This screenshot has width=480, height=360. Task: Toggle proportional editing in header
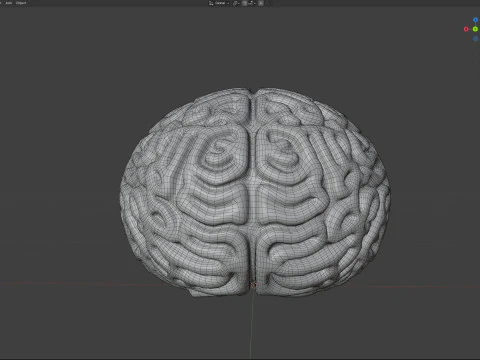pos(261,3)
